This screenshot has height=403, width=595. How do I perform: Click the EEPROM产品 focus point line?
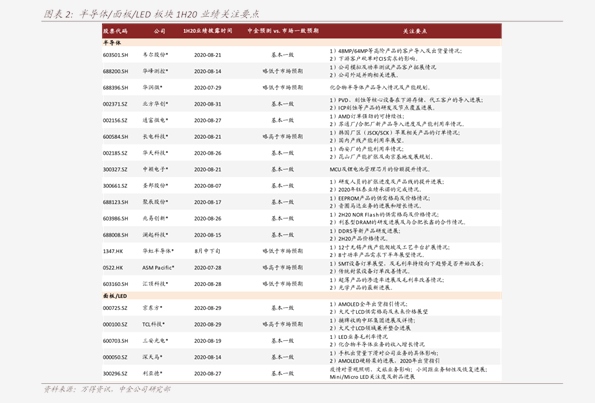[380, 198]
